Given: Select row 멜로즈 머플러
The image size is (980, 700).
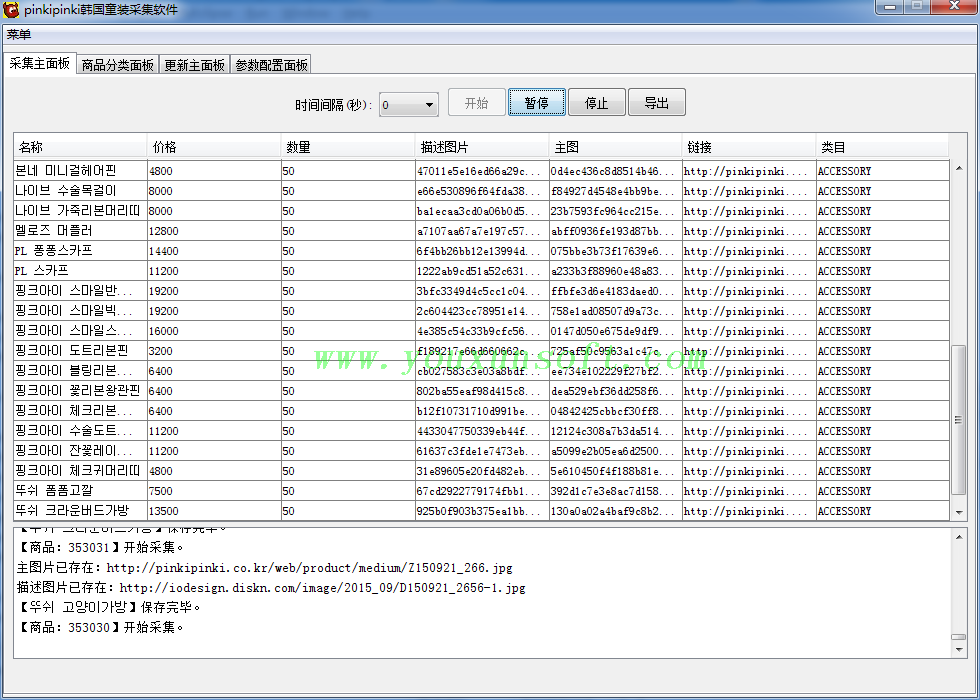Looking at the screenshot, I should pyautogui.click(x=481, y=231).
